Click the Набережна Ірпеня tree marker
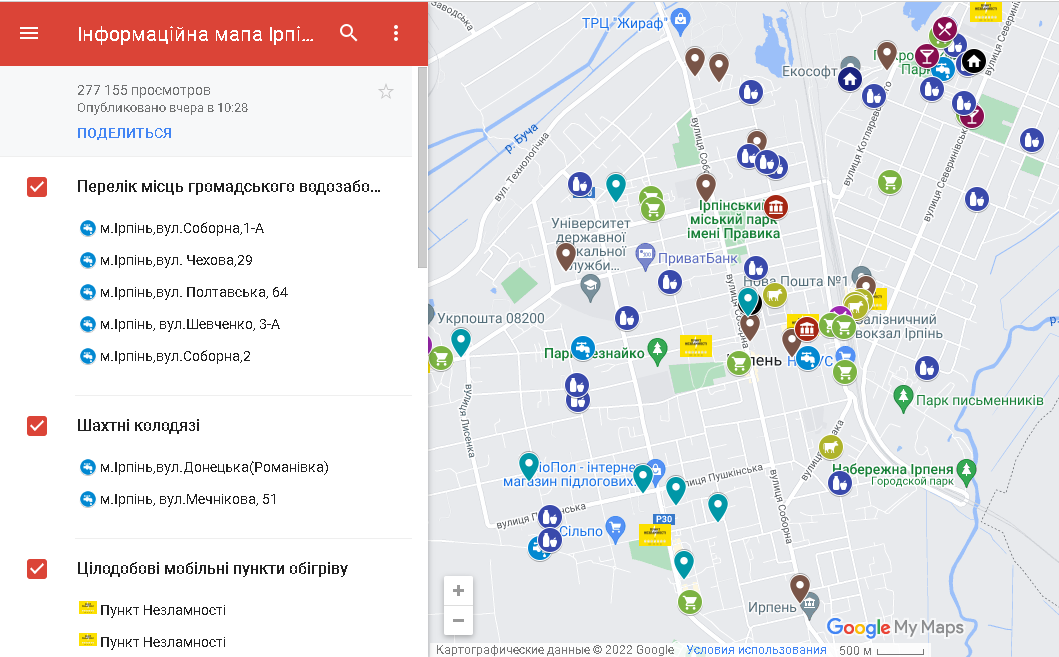The image size is (1059, 657). pos(966,471)
